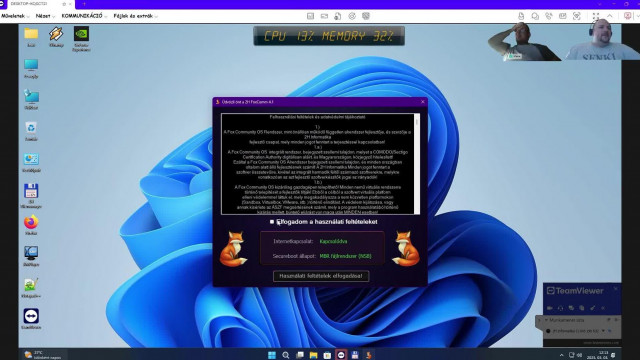The height and width of the screenshot is (360, 640).
Task: Open Microsoft Store from the taskbar
Action: 327,355
